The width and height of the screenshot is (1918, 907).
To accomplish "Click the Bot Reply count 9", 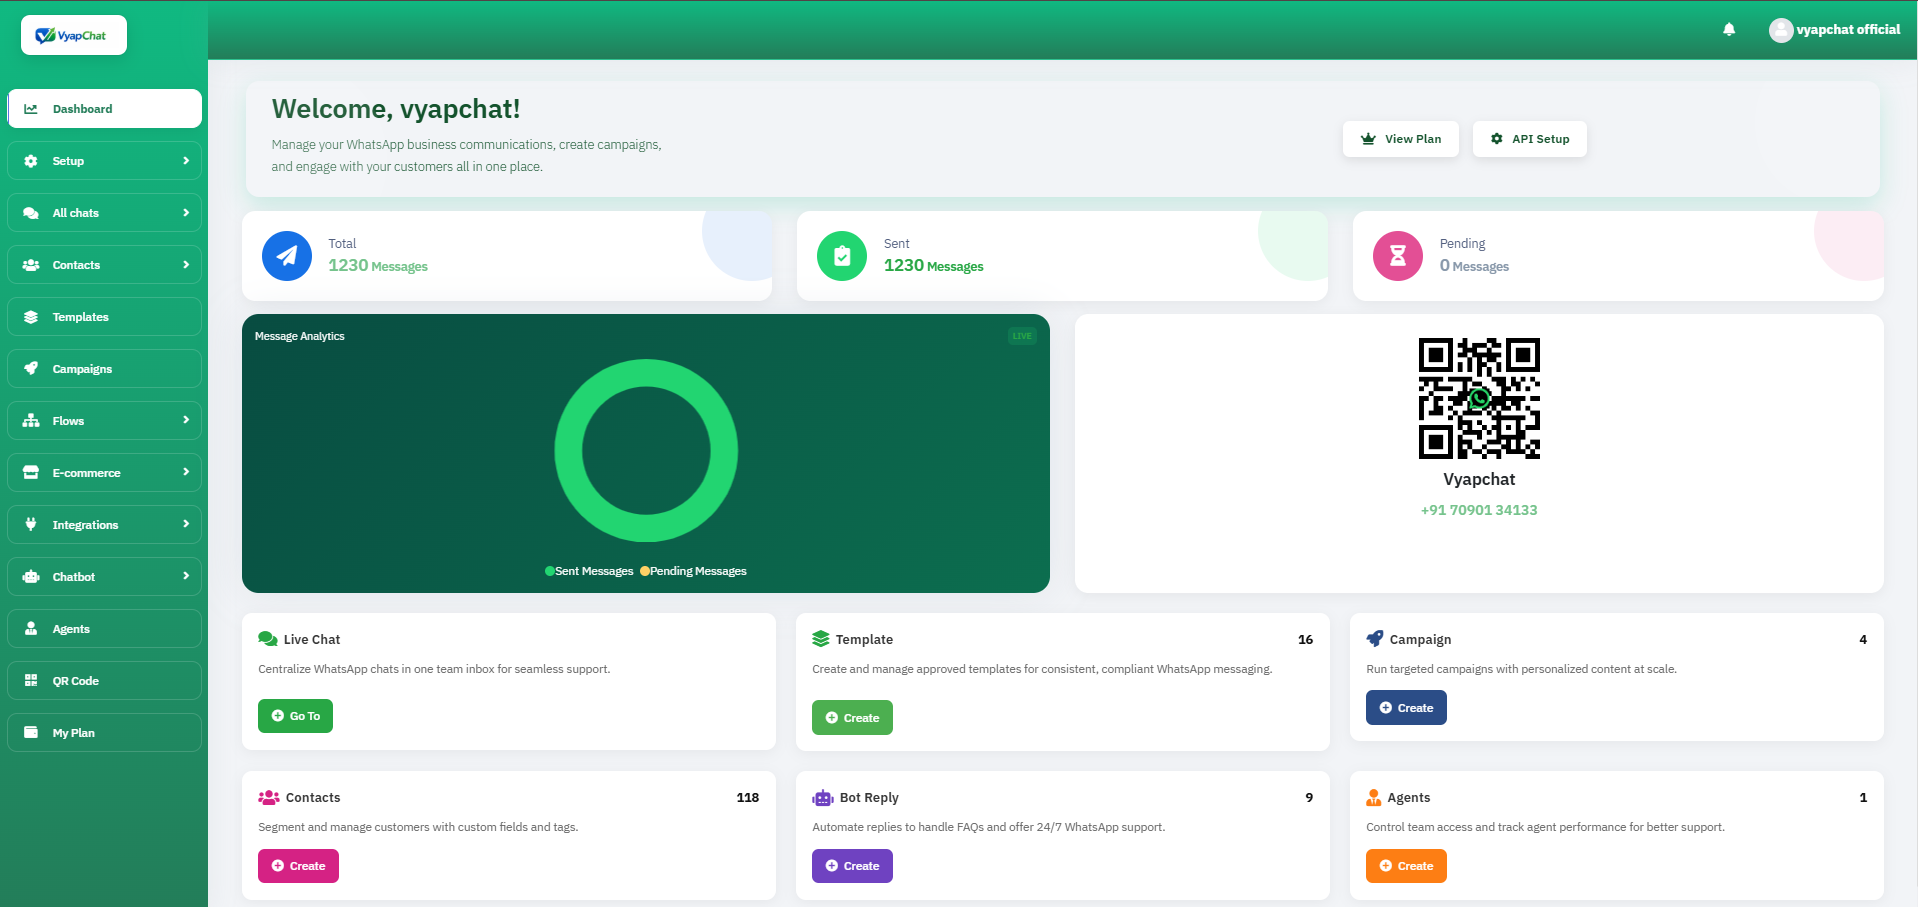I will coord(1309,797).
